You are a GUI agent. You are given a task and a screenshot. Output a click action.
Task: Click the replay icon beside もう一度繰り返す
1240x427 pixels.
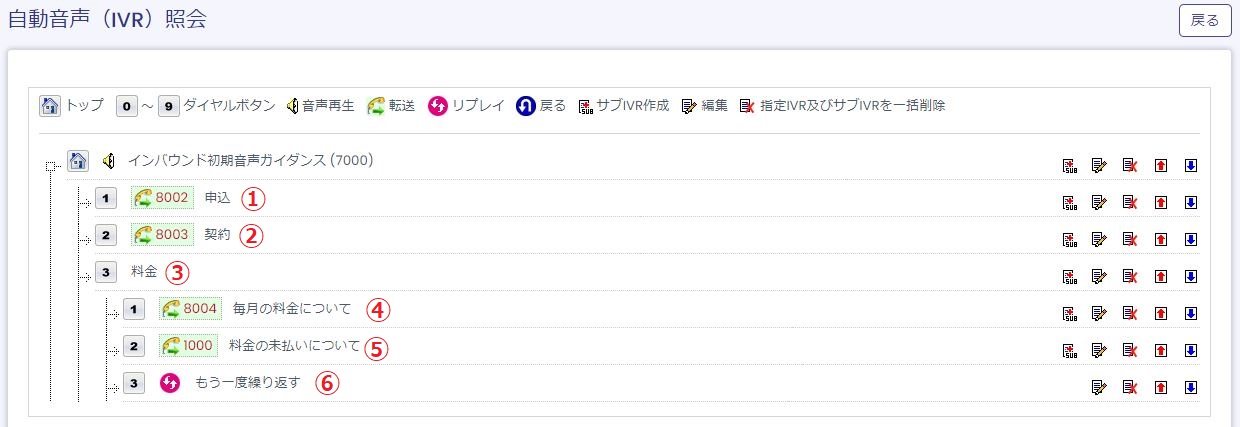pyautogui.click(x=170, y=383)
